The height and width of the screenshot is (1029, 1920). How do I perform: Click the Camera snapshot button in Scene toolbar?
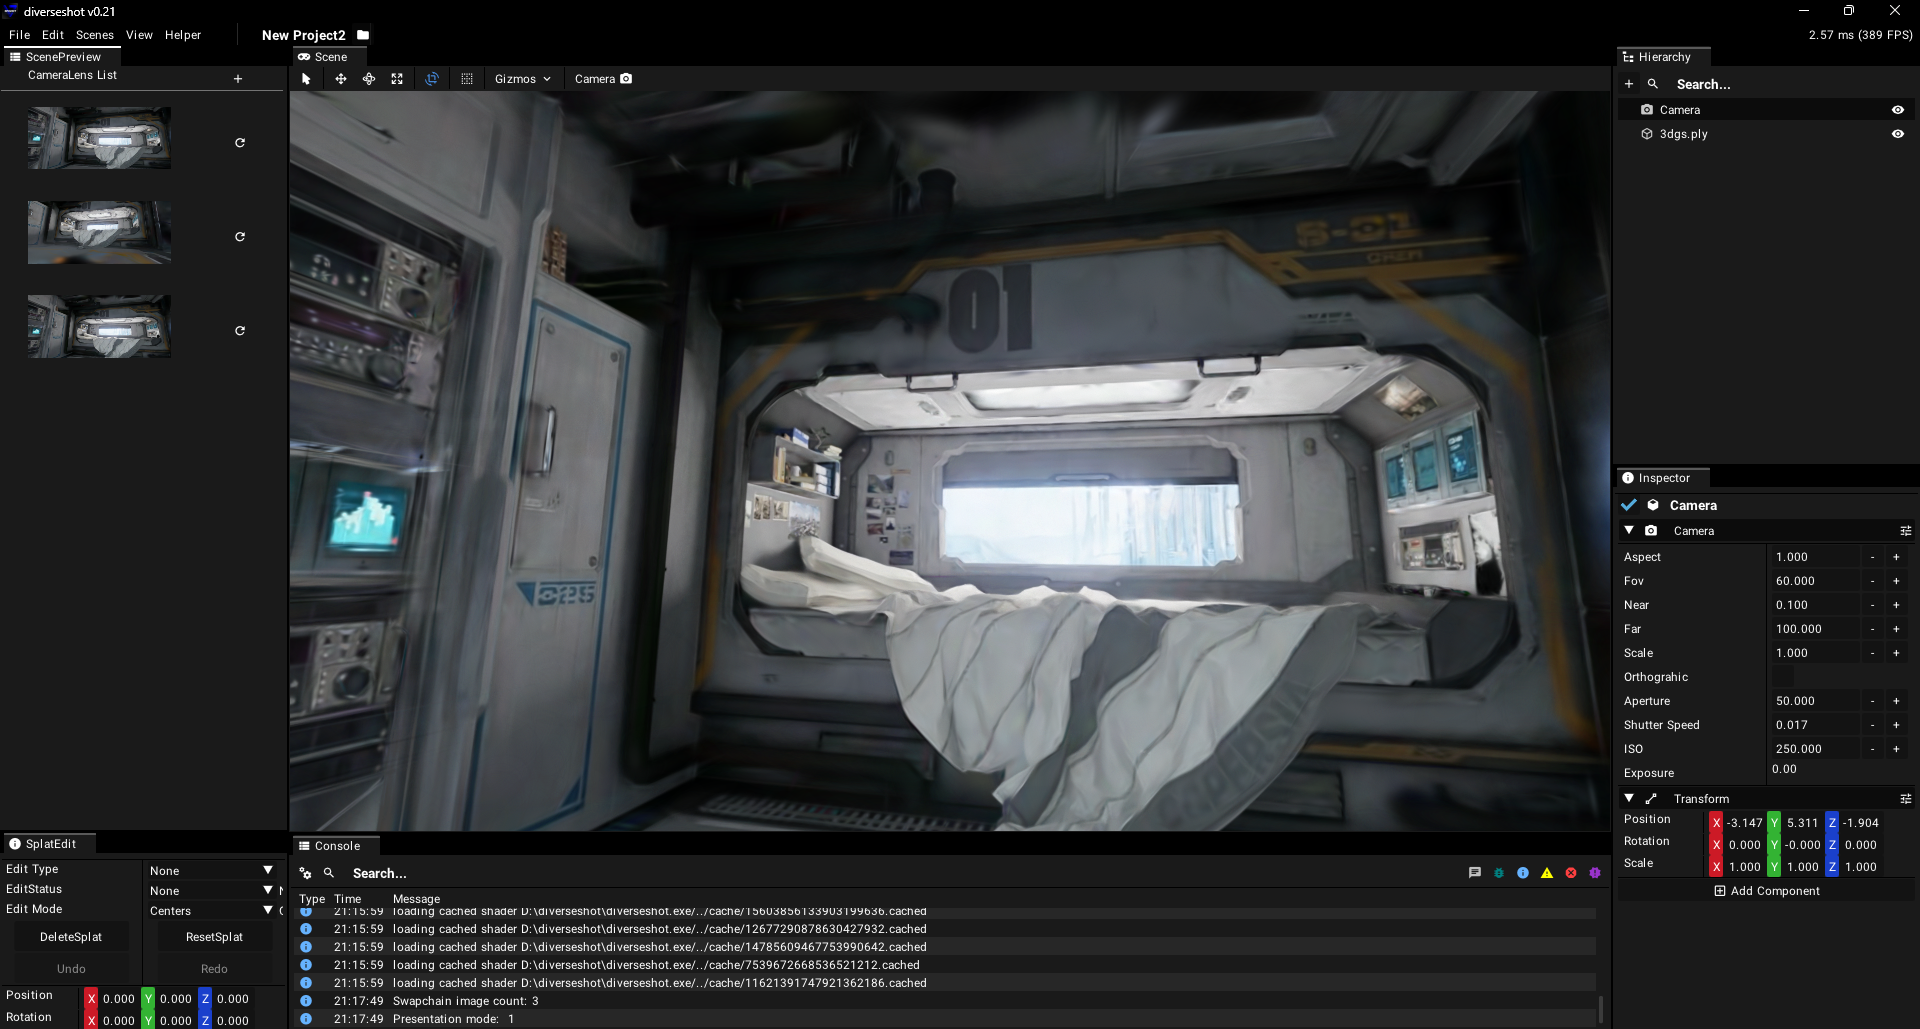coord(603,79)
